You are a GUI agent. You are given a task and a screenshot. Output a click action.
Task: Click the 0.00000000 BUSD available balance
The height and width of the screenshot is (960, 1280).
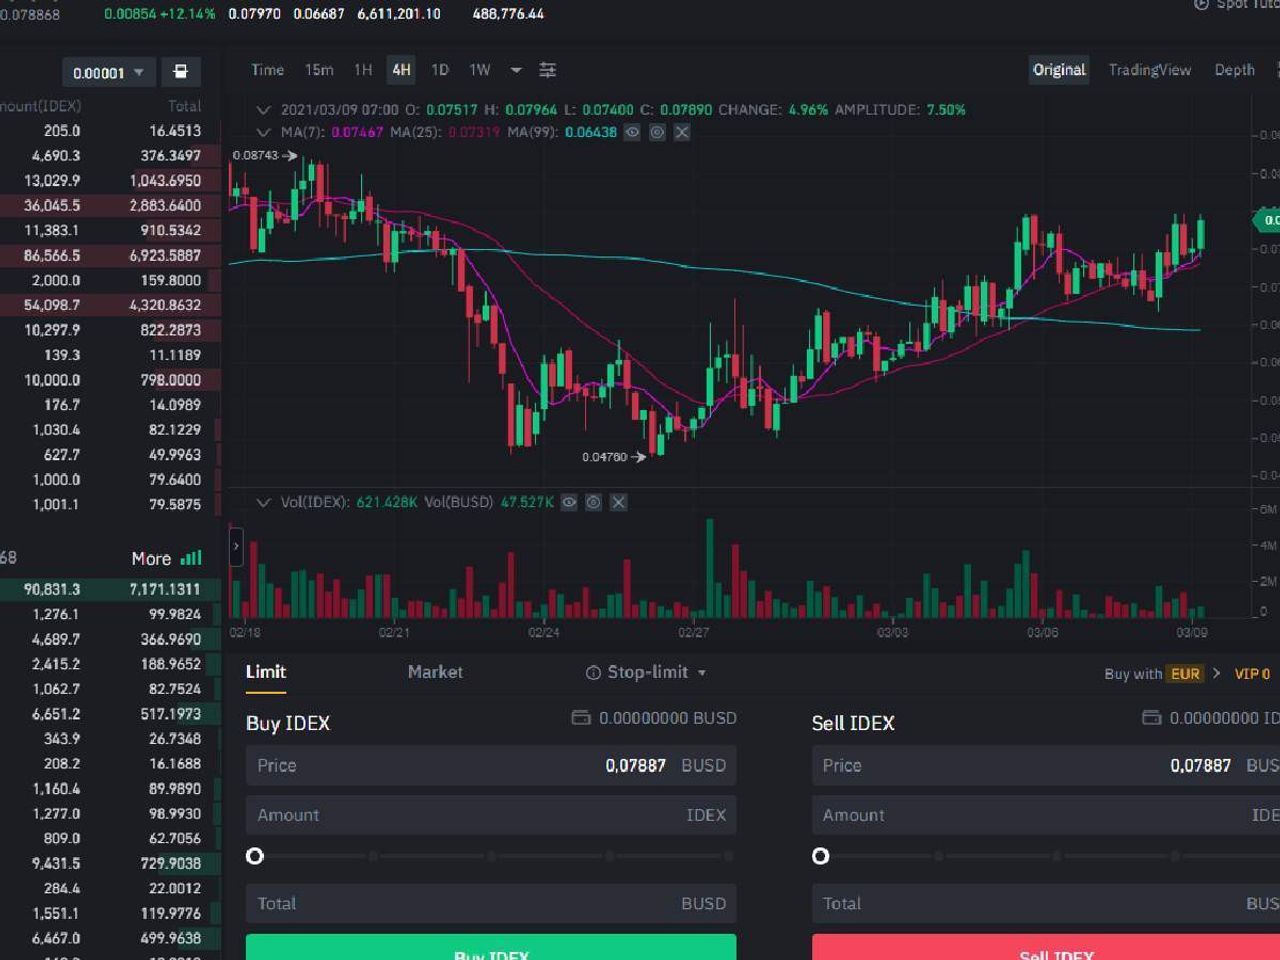coord(667,718)
